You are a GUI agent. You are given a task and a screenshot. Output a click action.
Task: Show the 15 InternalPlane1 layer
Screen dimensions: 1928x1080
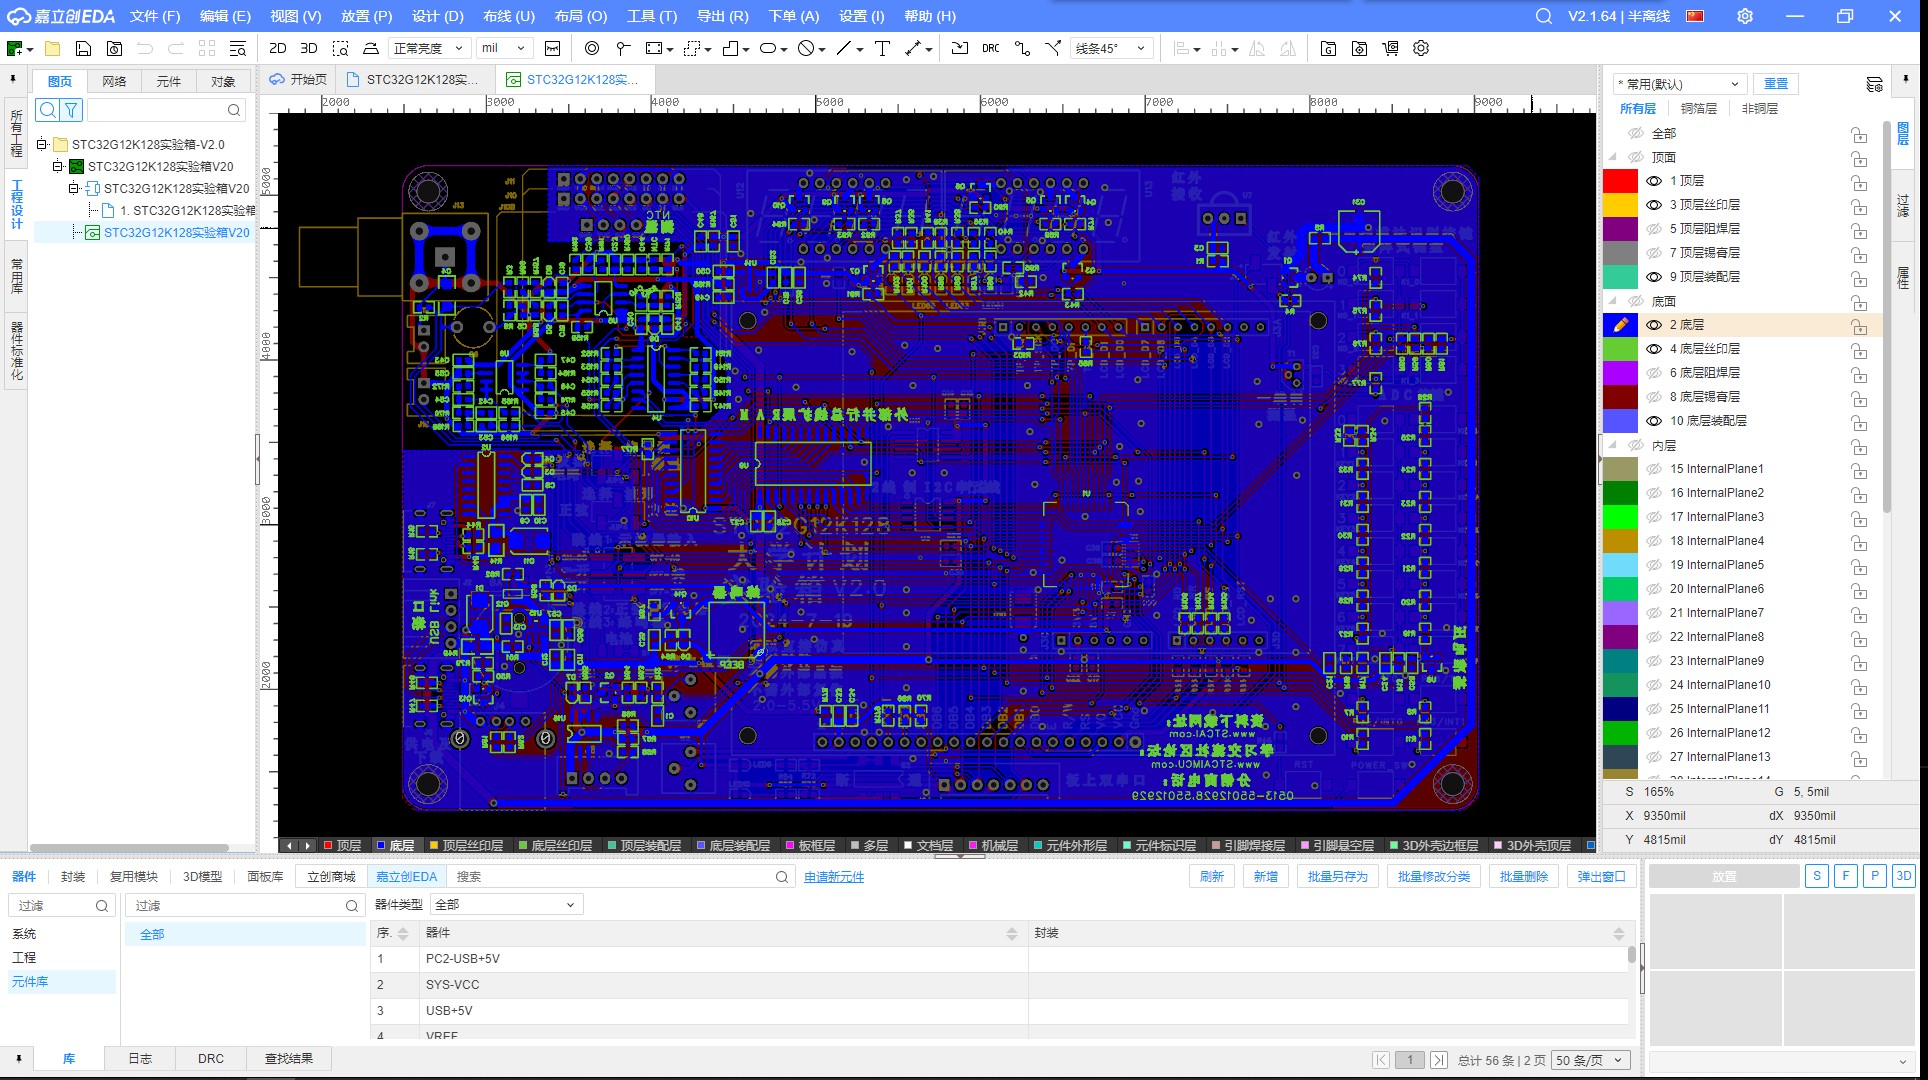point(1653,469)
